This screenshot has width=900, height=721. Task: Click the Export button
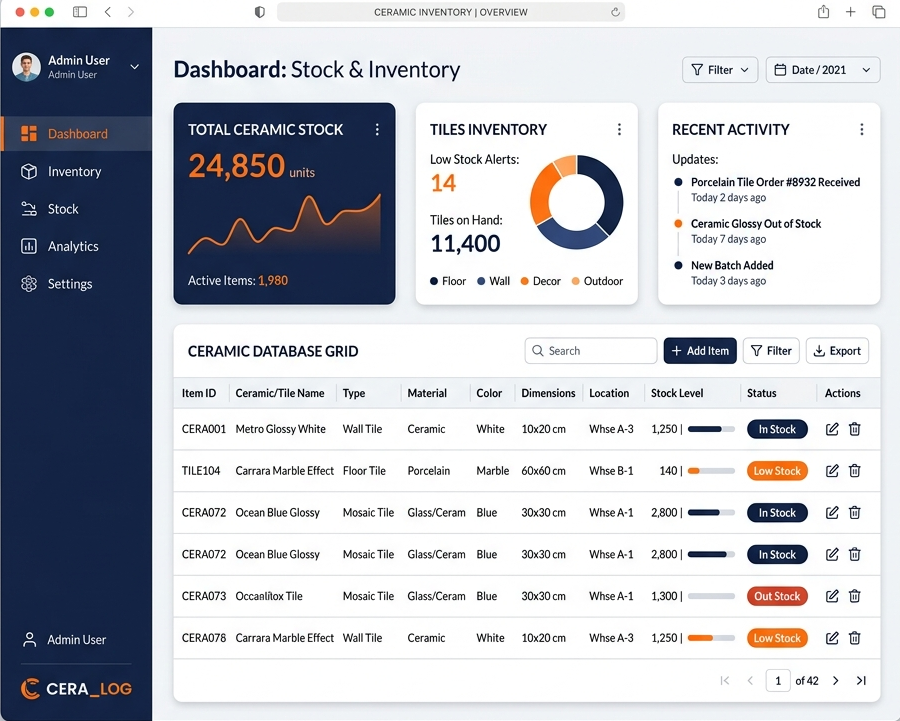click(x=837, y=351)
